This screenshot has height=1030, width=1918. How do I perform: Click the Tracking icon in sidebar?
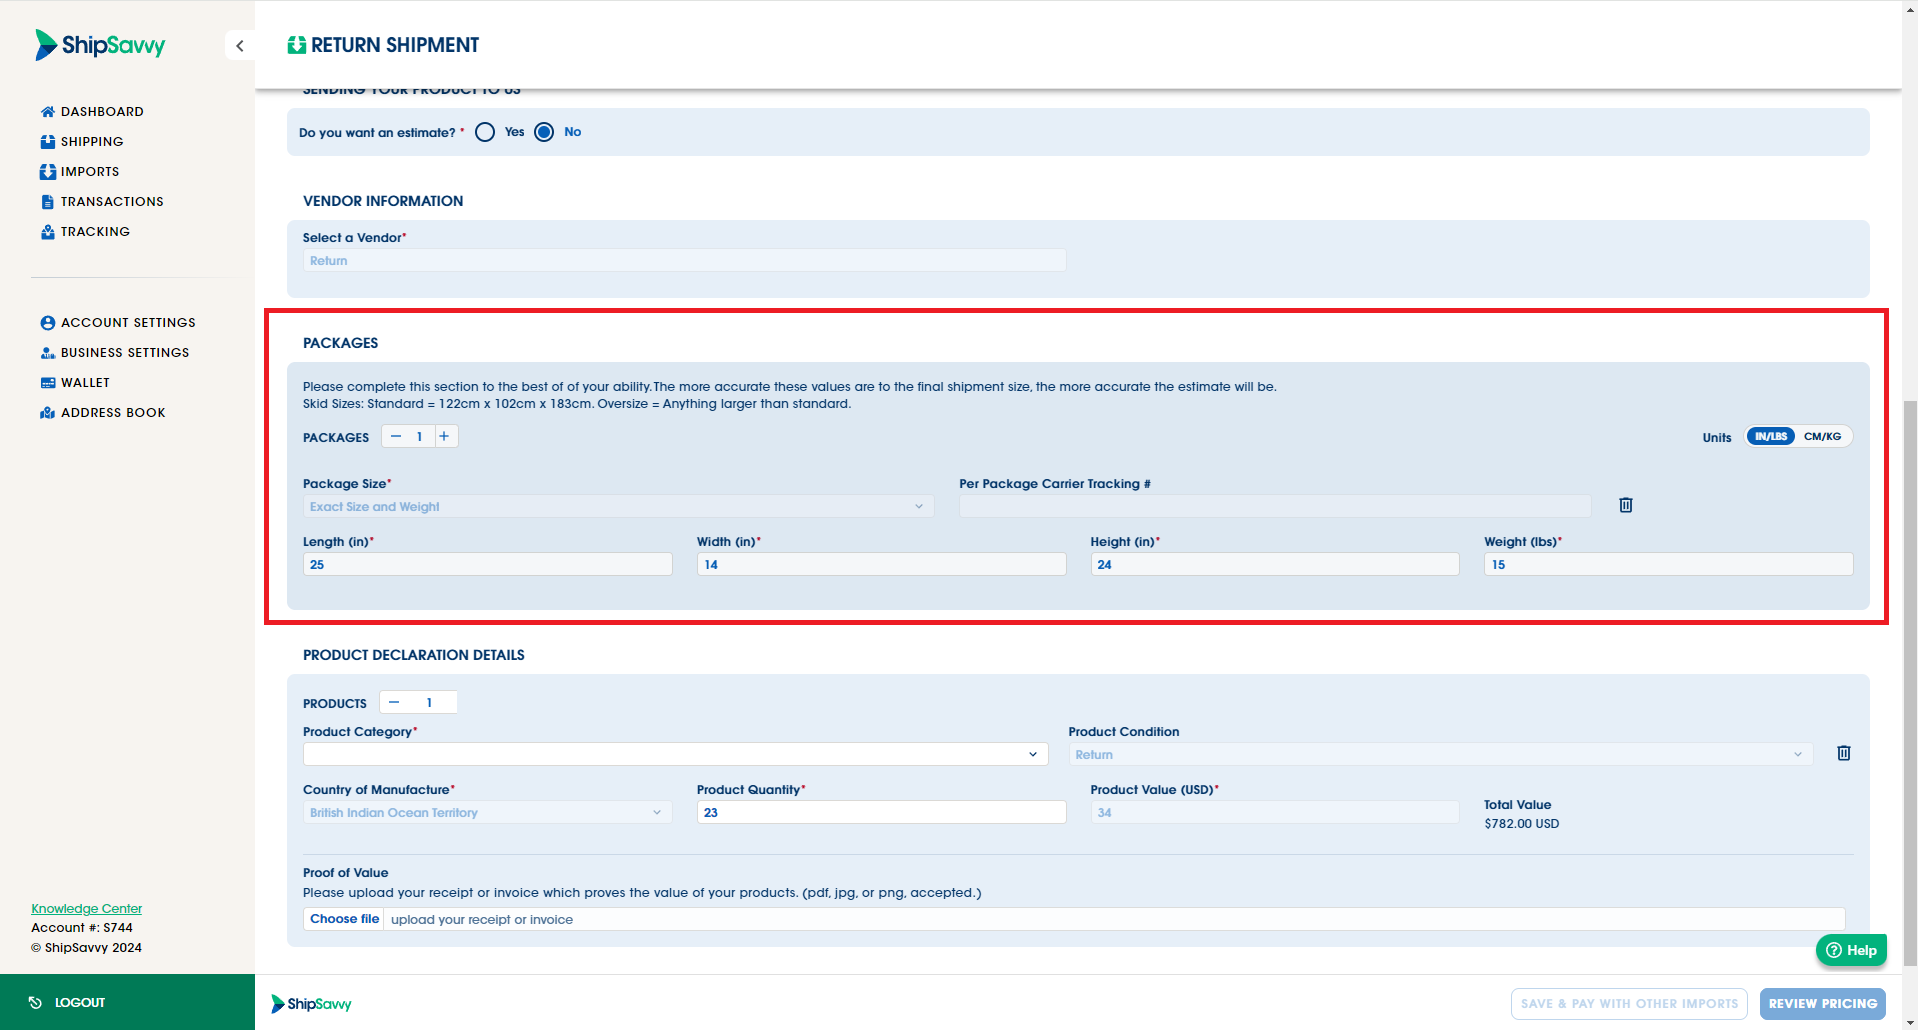[x=47, y=232]
